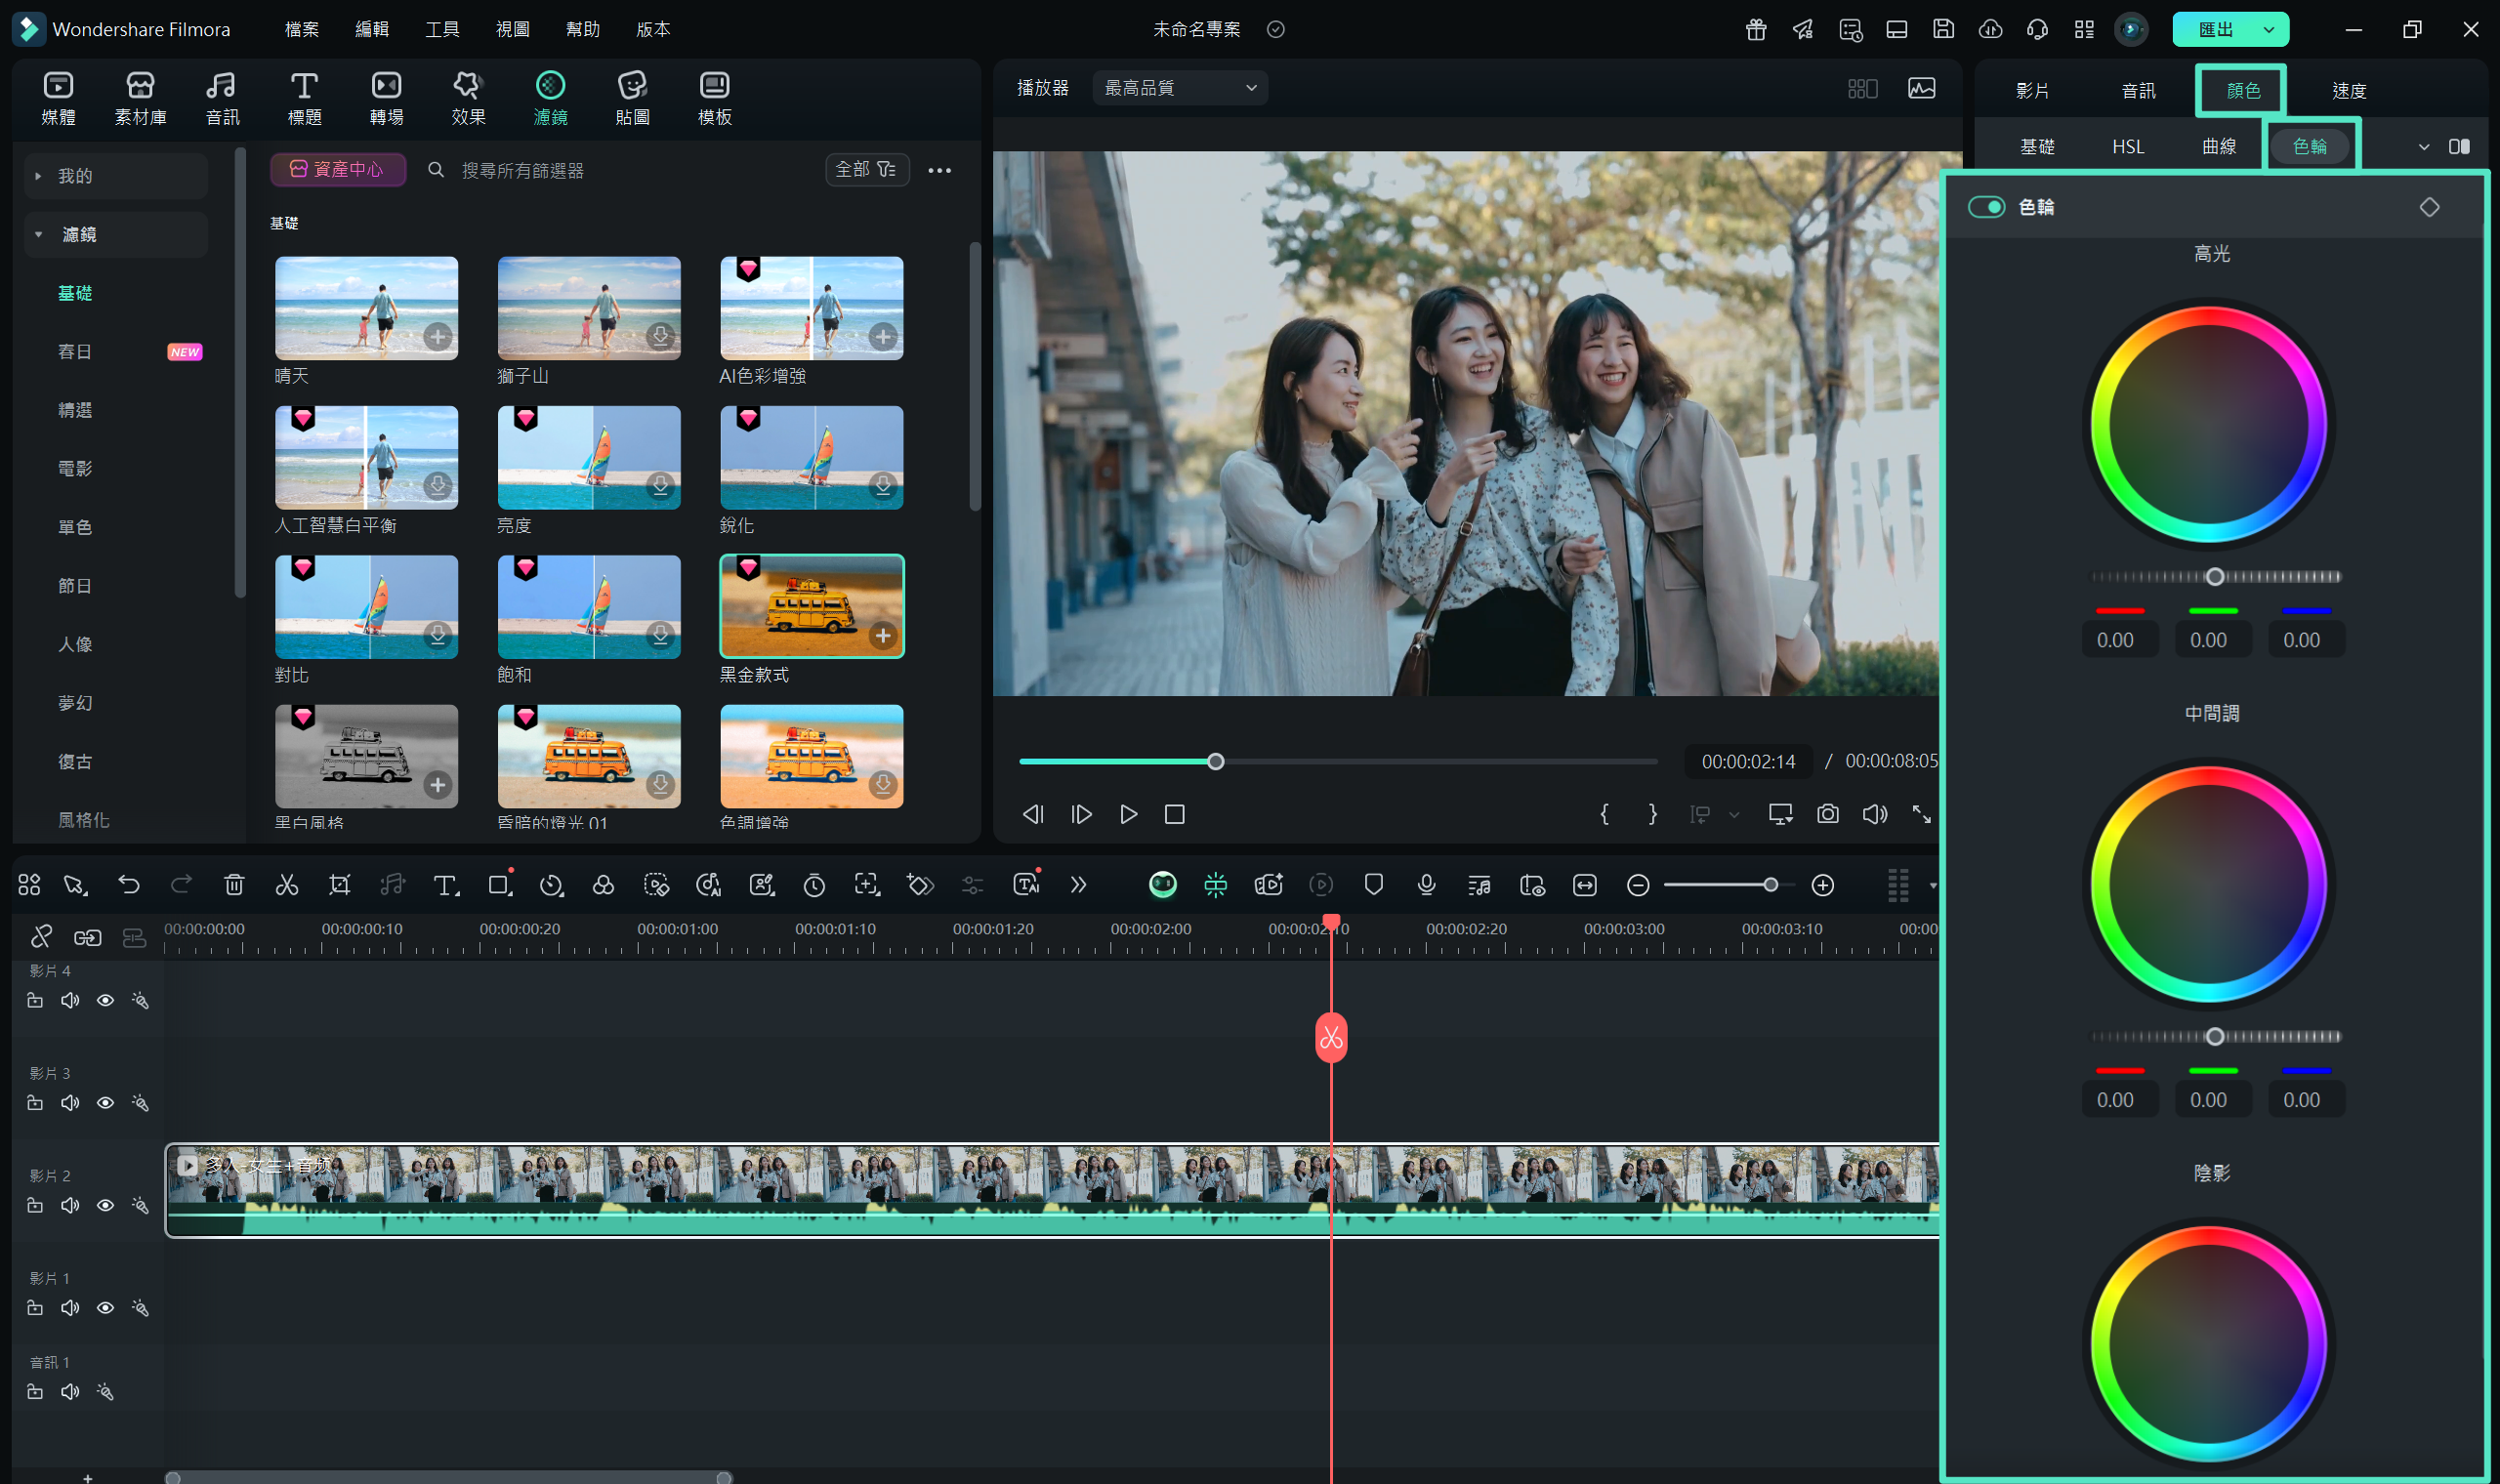Open the 模板 templates panel

click(x=714, y=98)
